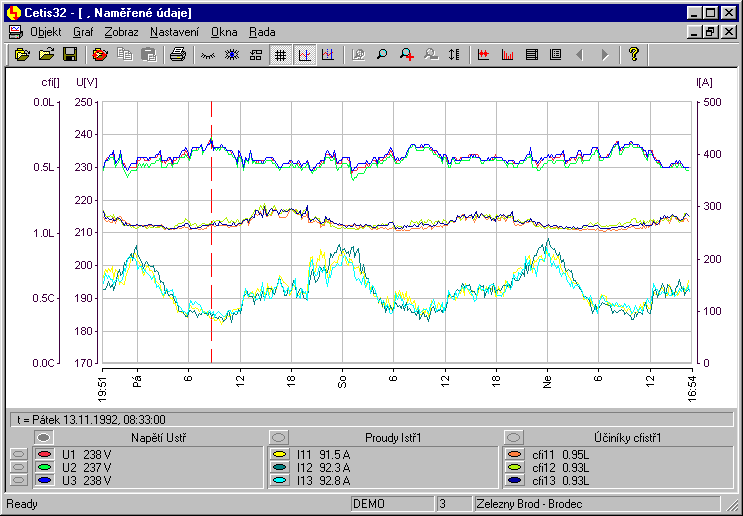The height and width of the screenshot is (516, 743).
Task: Click the document icon left of Objekt menu
Action: [x=16, y=32]
